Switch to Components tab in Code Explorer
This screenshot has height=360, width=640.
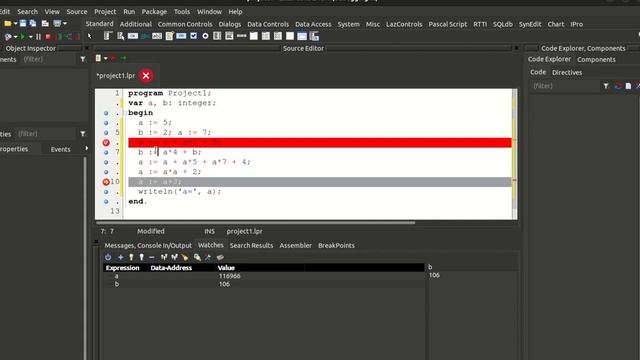click(x=596, y=60)
